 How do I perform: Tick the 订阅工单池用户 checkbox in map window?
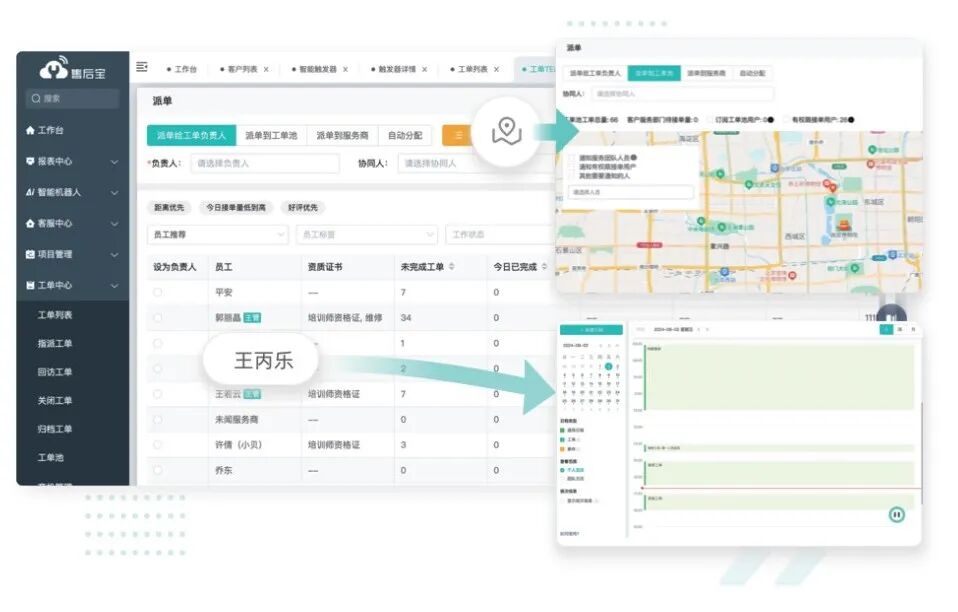[x=710, y=120]
